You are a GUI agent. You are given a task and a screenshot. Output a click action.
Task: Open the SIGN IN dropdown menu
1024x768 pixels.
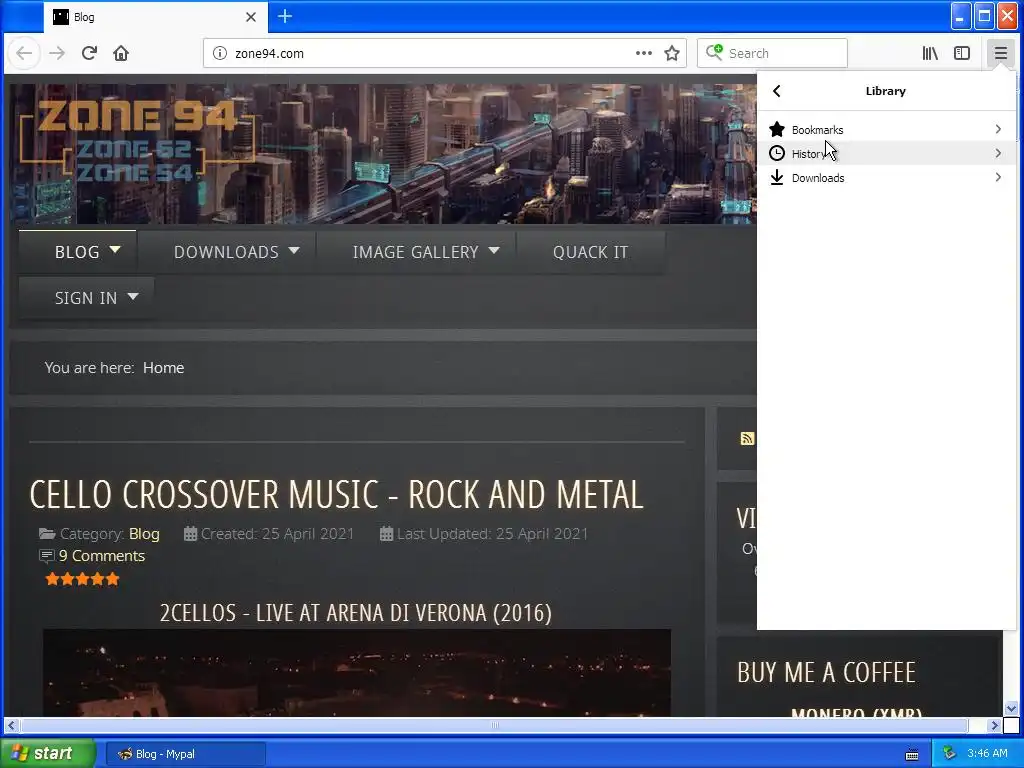coord(86,298)
